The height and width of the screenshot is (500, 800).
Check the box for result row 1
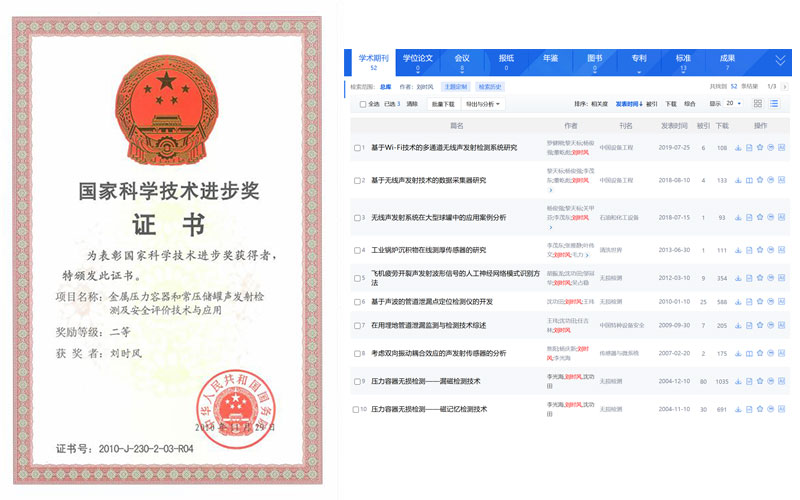[357, 148]
